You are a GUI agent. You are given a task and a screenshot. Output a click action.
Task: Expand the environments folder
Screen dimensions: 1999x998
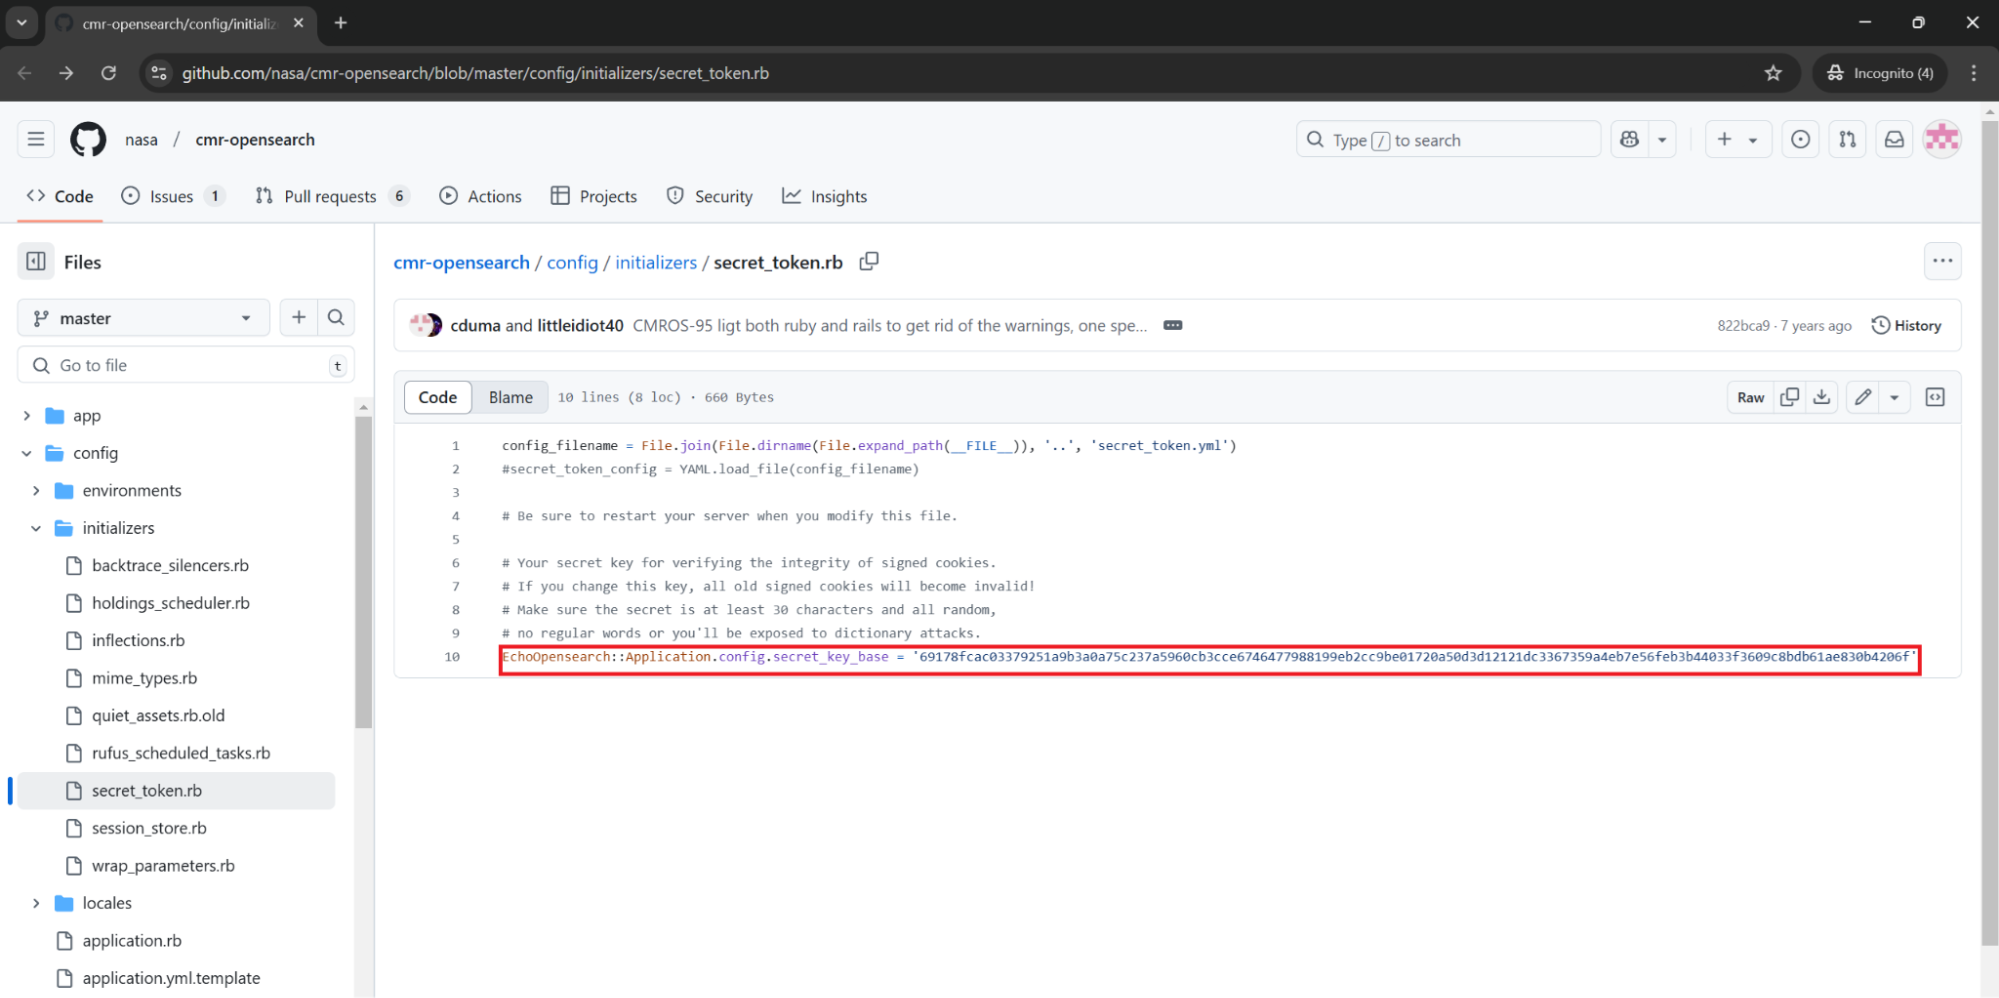36,490
